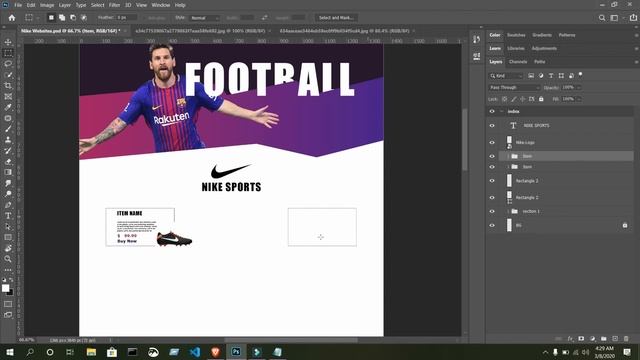Image resolution: width=640 pixels, height=360 pixels.
Task: Open the Image menu
Action: pyautogui.click(x=47, y=5)
